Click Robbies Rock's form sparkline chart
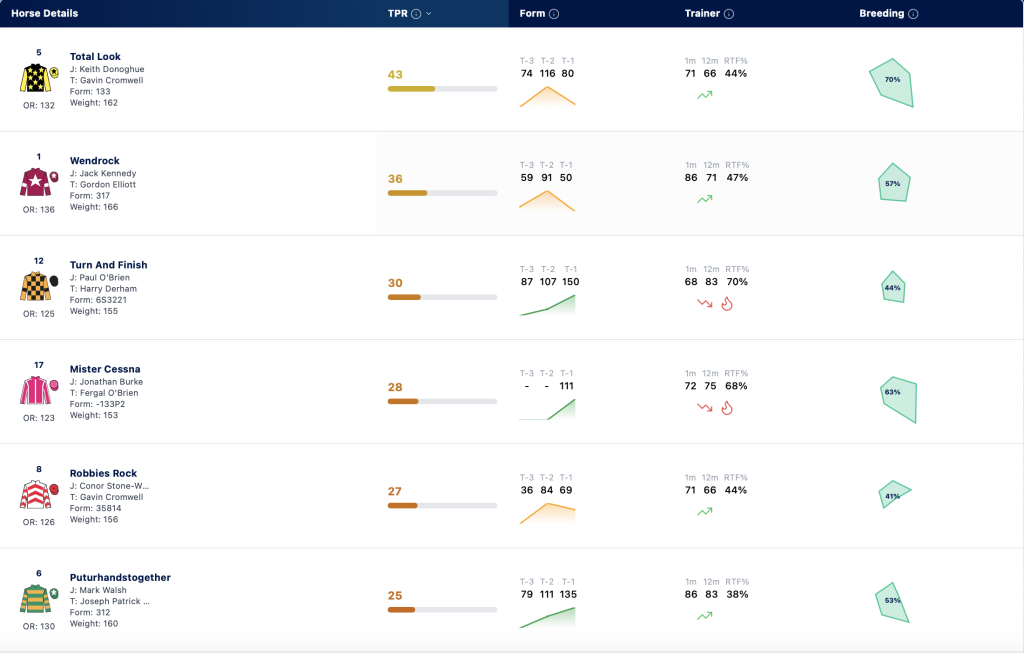Screen dimensions: 1024x653 coord(547,513)
